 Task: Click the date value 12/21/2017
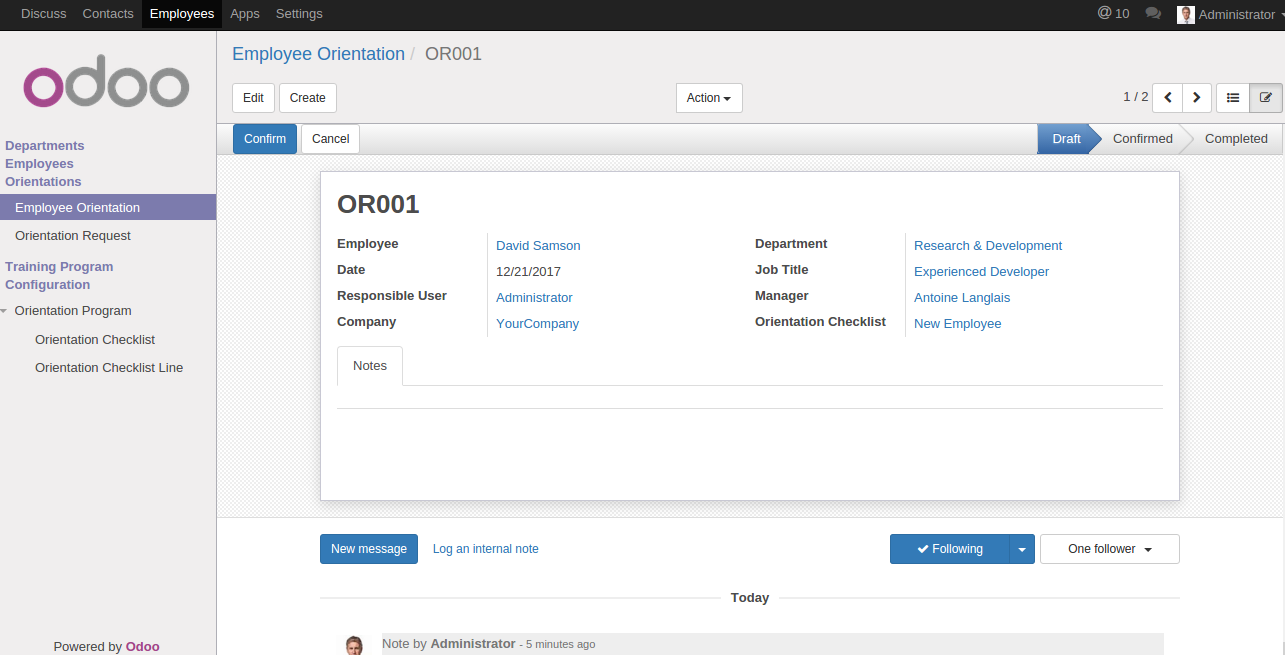[528, 272]
